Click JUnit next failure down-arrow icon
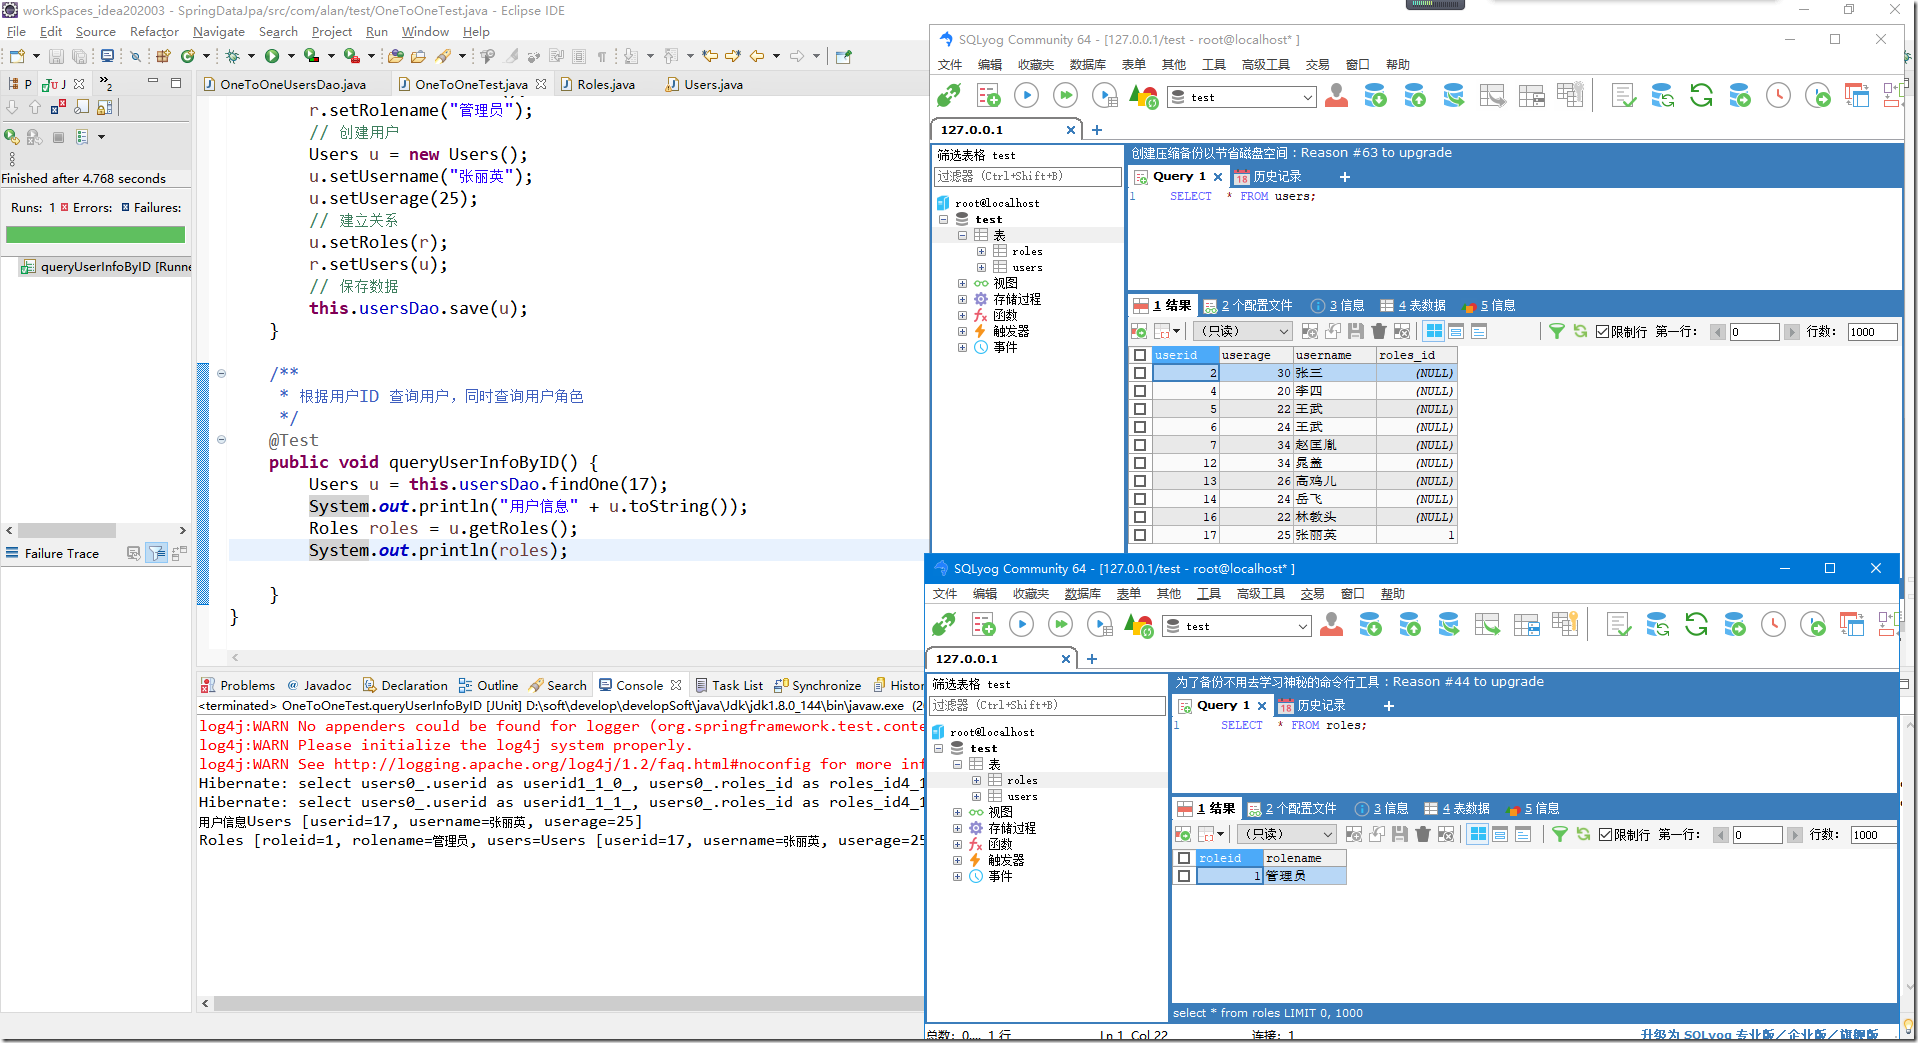 click(x=13, y=107)
